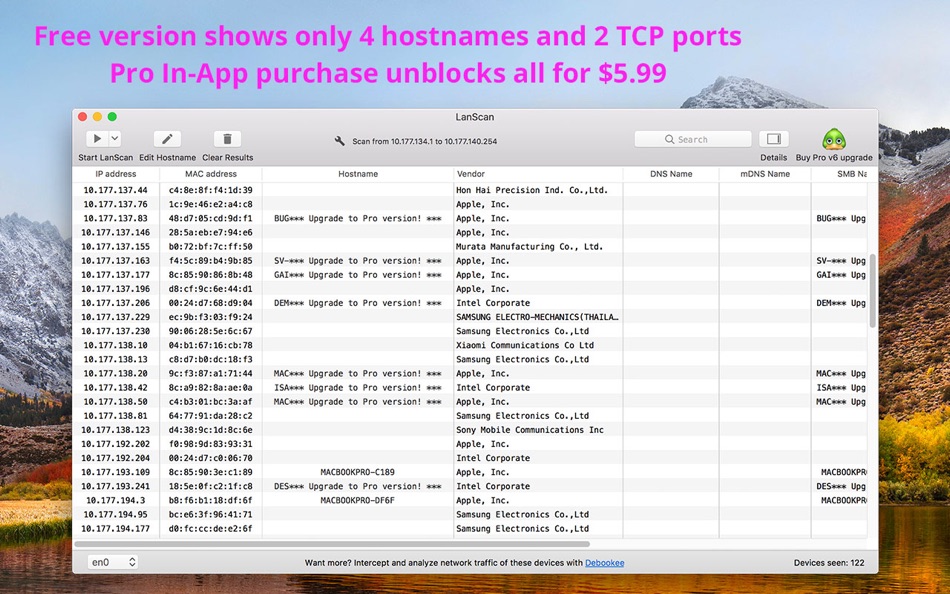Select MAC address 90:06:28:5e:6c:67
950x594 pixels.
tap(211, 331)
